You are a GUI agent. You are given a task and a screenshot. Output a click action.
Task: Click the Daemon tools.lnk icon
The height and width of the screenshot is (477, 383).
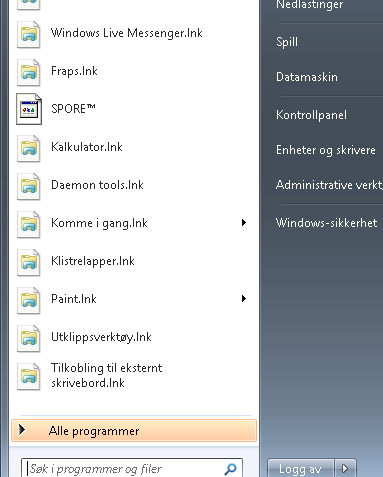tap(29, 186)
